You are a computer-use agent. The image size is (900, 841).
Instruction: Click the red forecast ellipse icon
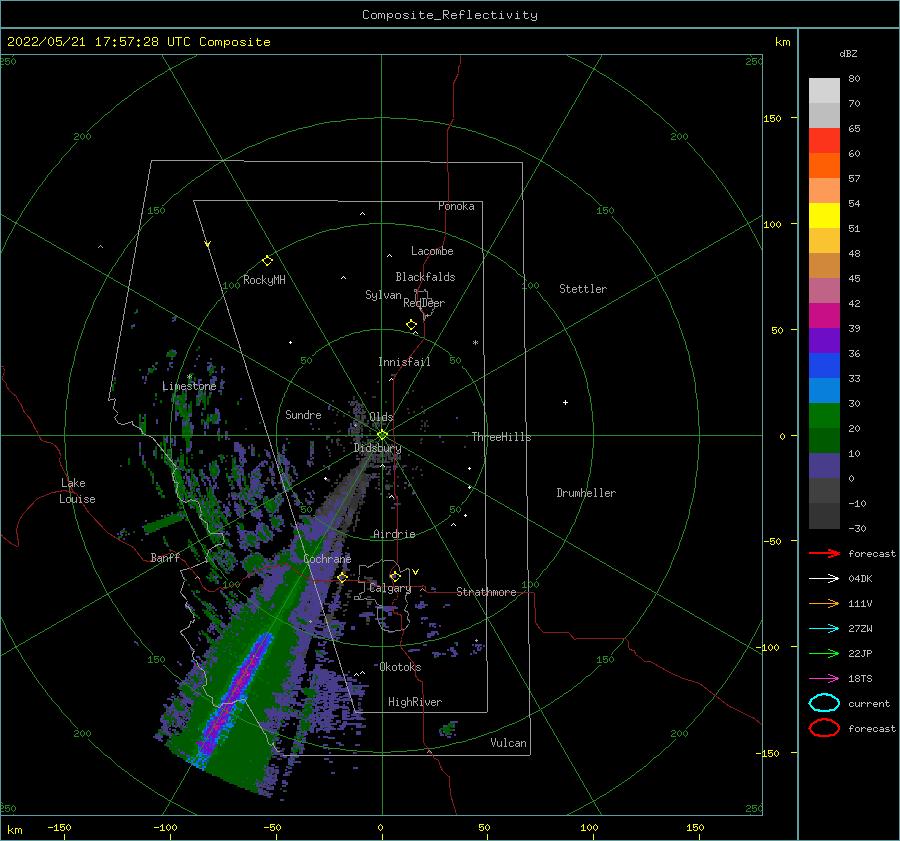tap(824, 728)
